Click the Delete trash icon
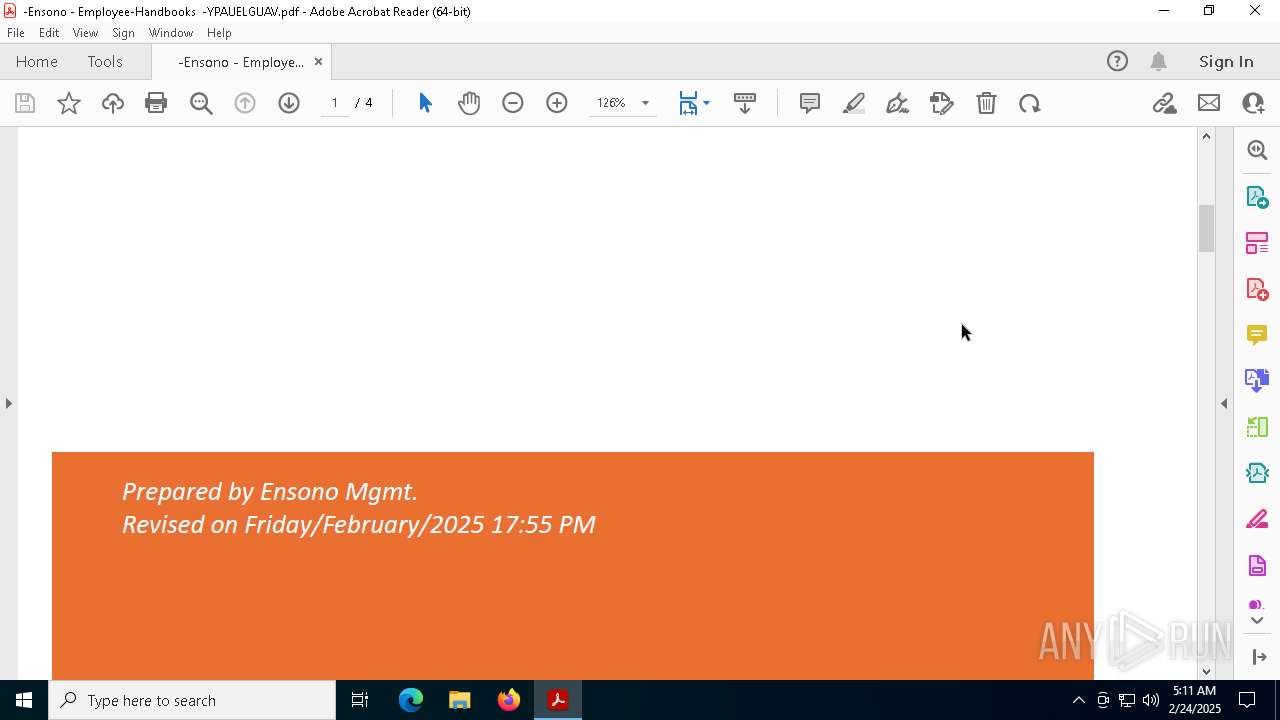This screenshot has height=720, width=1280. [x=986, y=103]
